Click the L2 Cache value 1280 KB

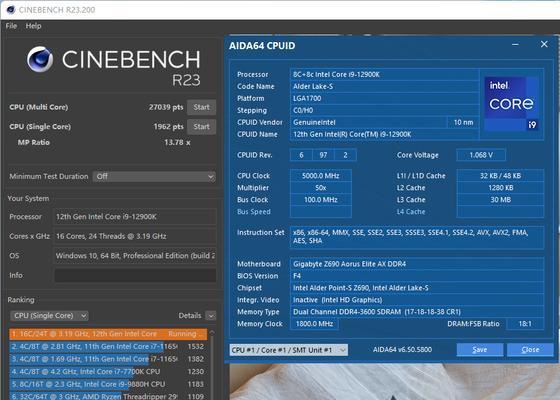(500, 188)
